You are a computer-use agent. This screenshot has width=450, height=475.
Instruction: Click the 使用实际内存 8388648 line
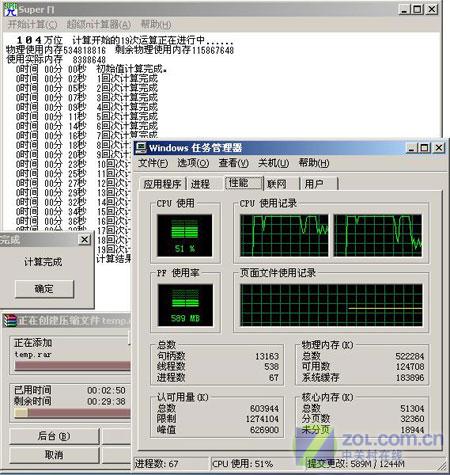[56, 60]
